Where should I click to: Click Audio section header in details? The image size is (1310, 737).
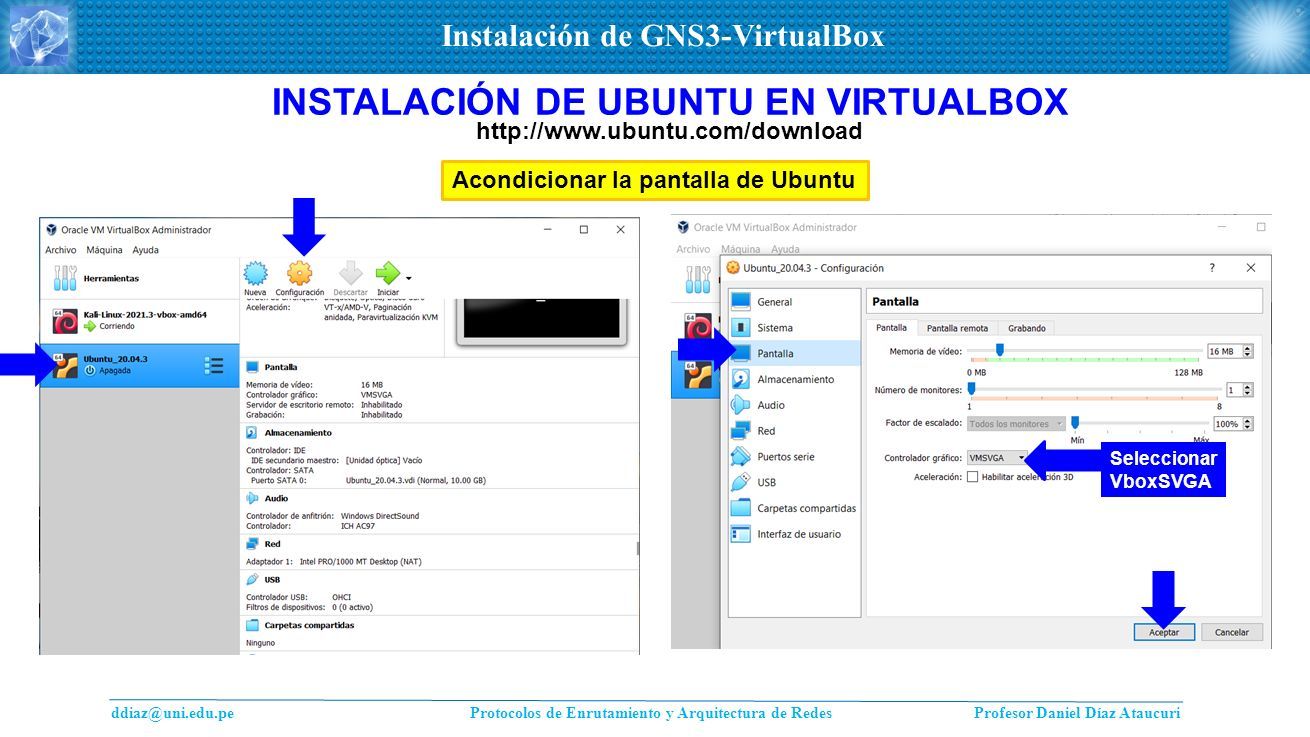276,498
